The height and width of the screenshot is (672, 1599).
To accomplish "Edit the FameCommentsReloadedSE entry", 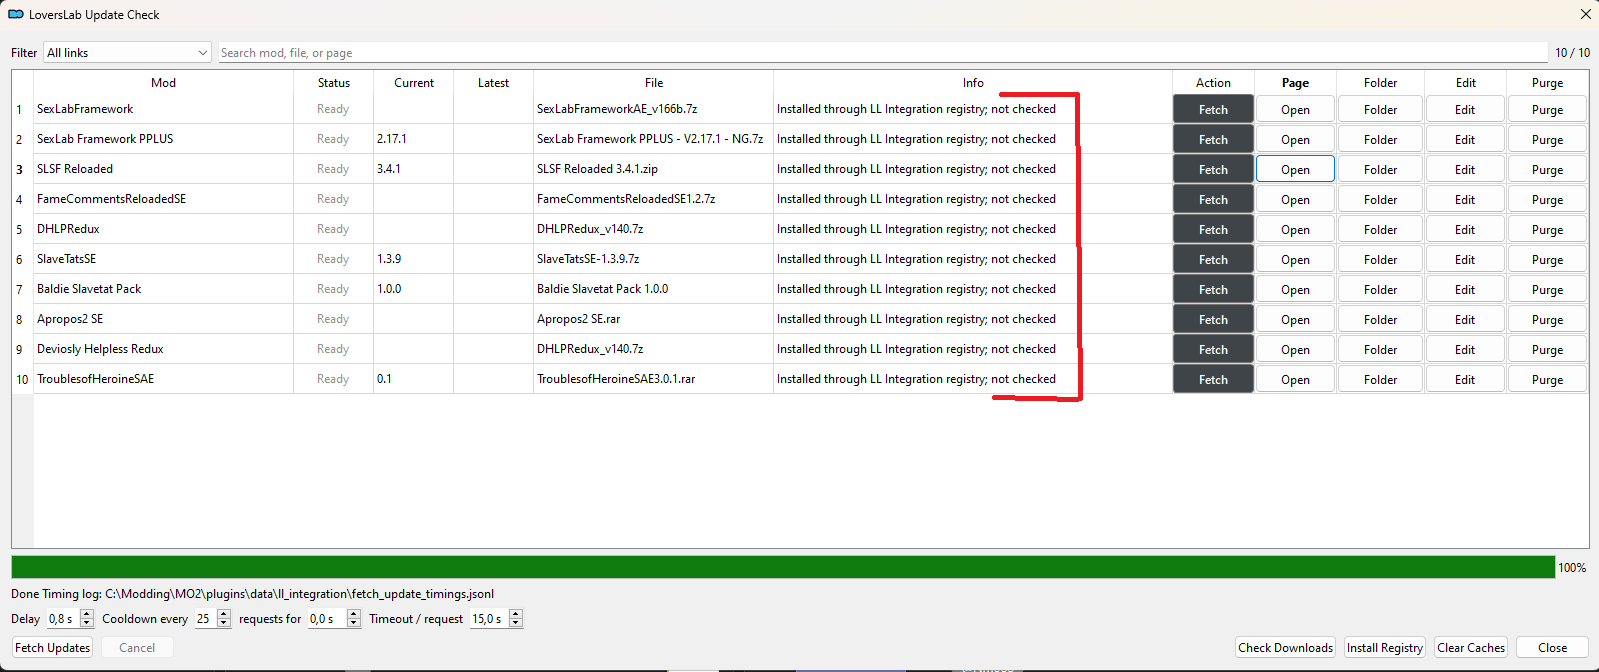I will point(1465,200).
